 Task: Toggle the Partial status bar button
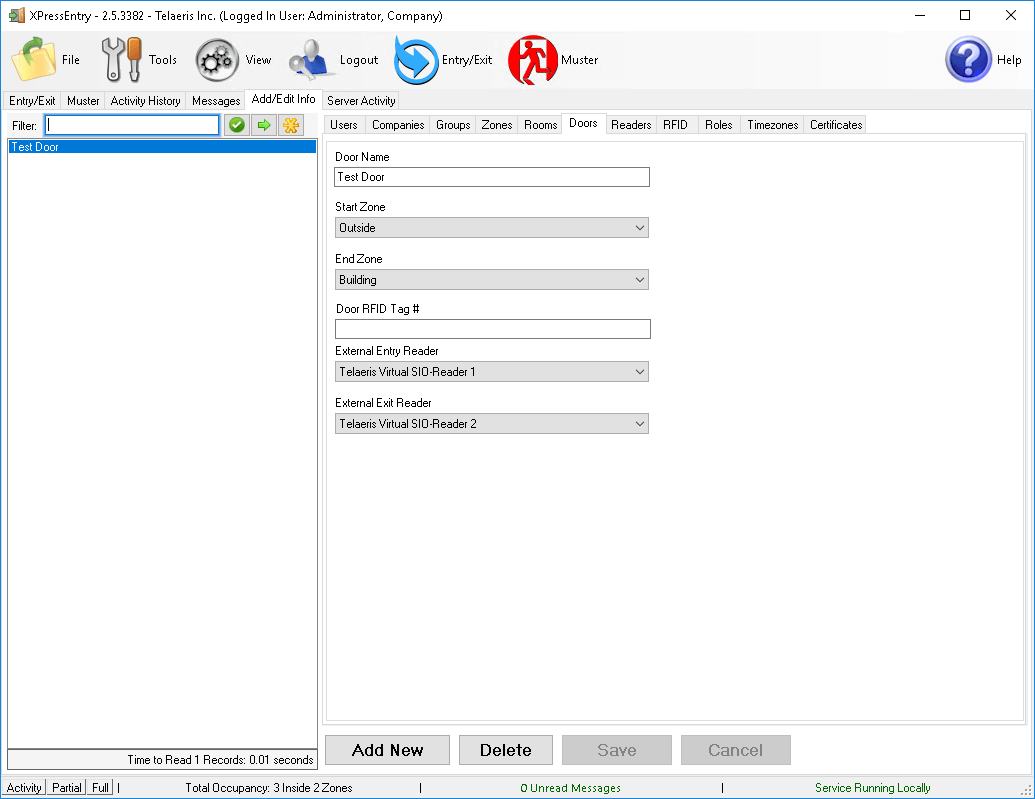[67, 788]
